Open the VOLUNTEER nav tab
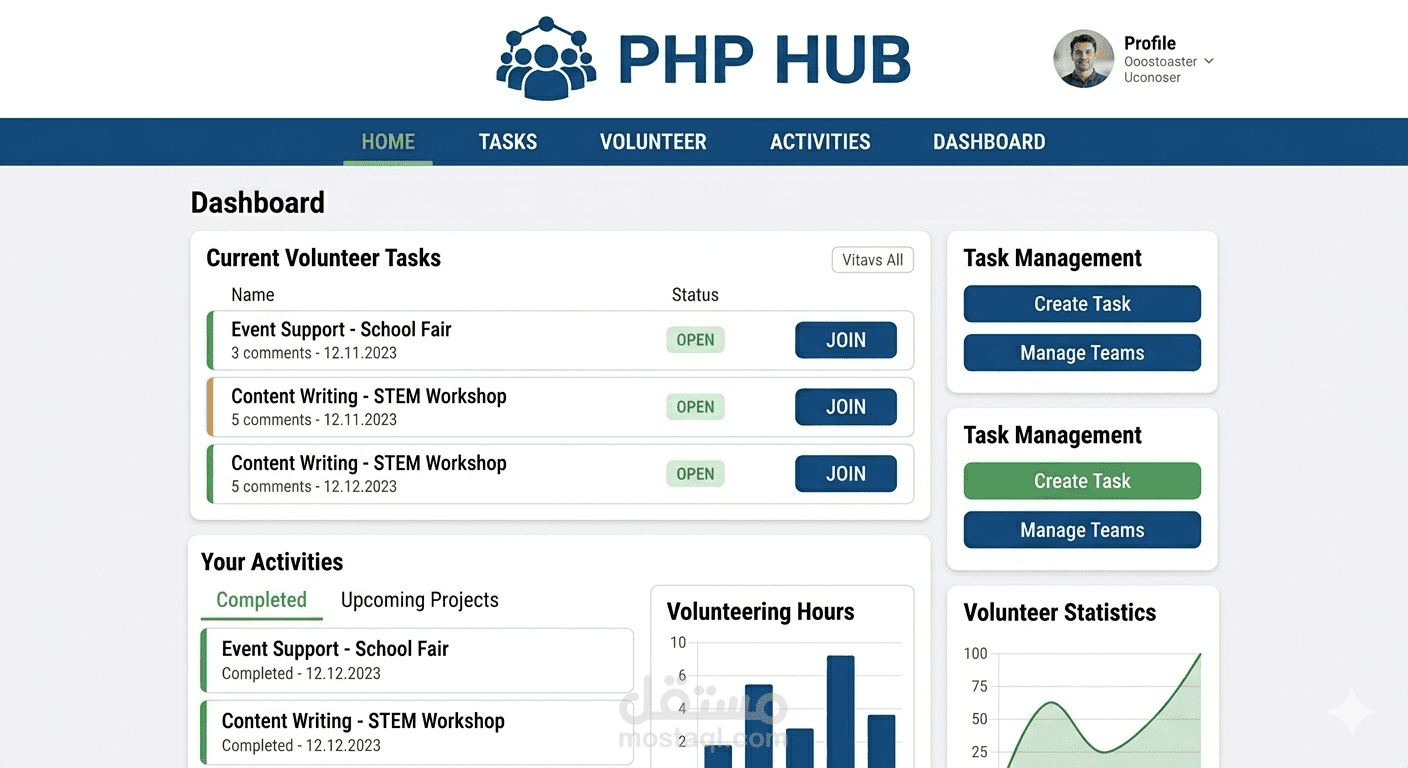1408x768 pixels. [653, 142]
